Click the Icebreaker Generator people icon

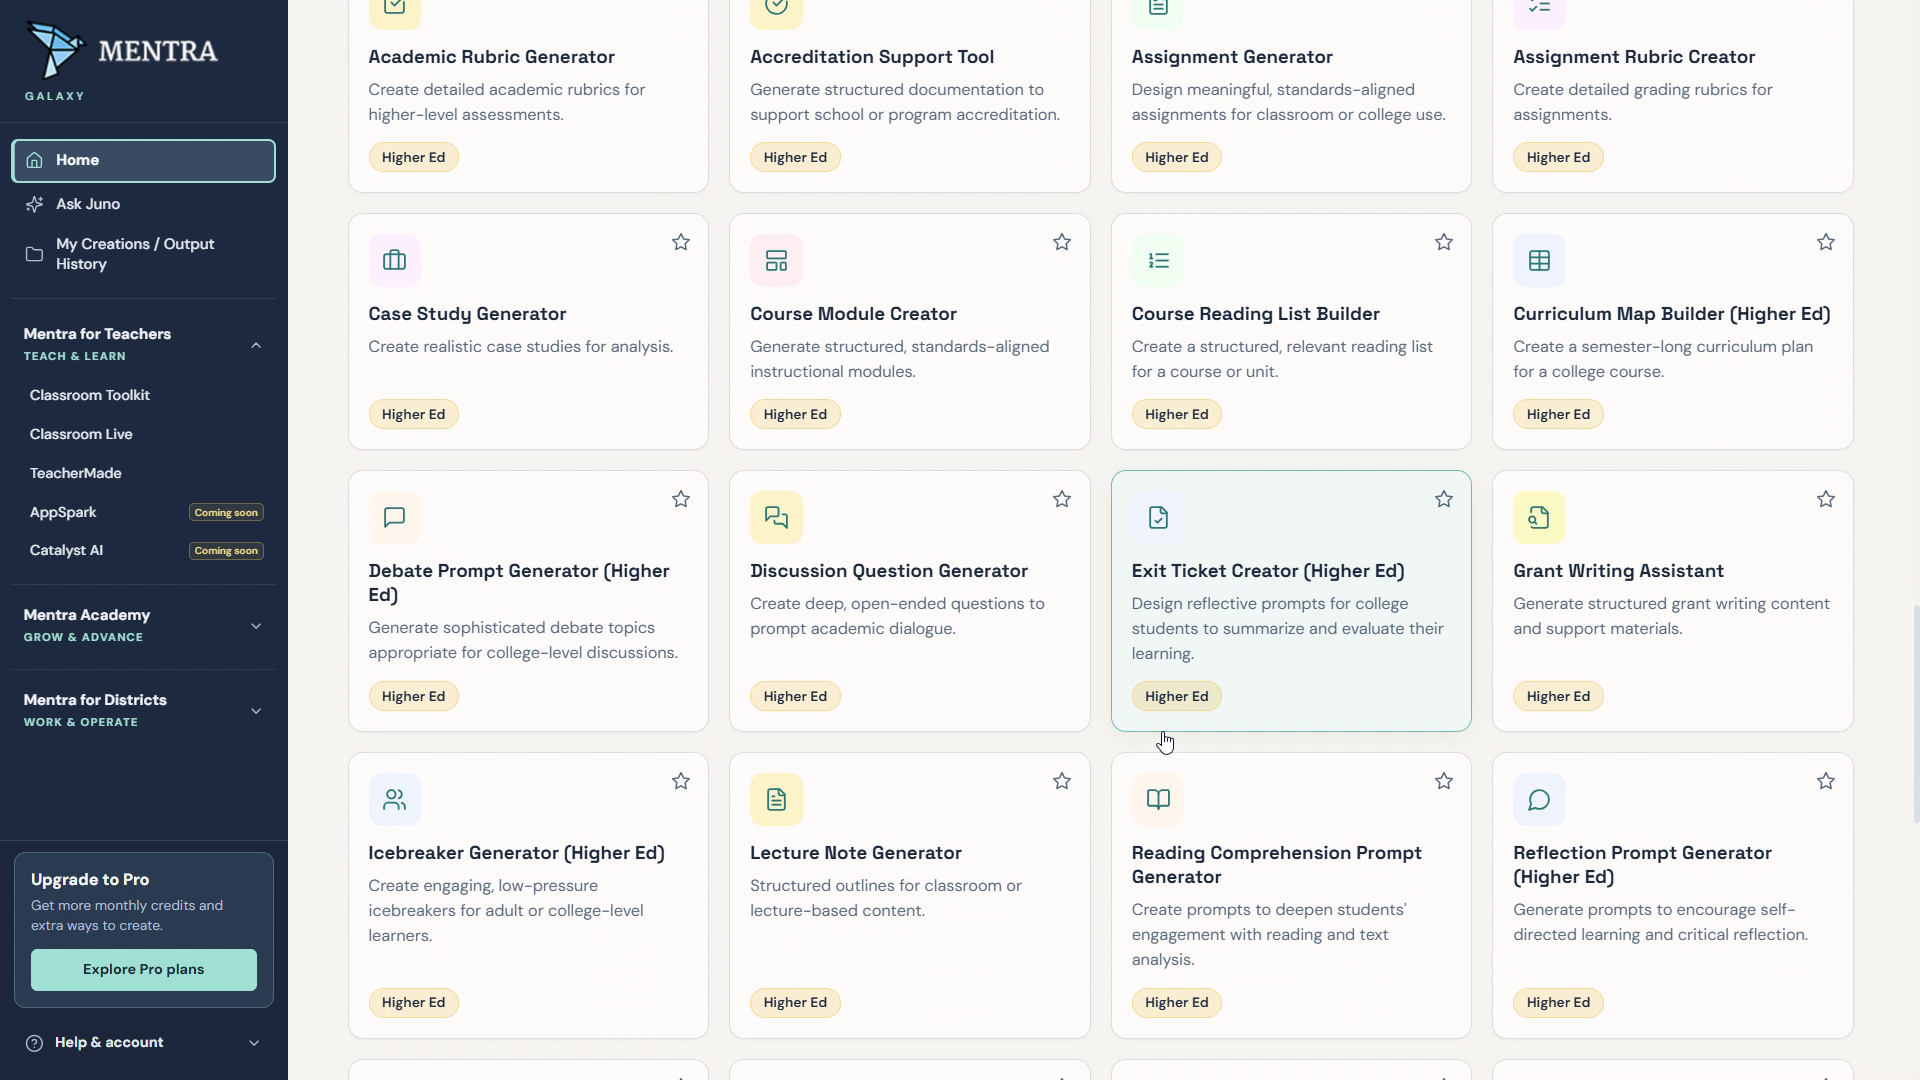394,799
